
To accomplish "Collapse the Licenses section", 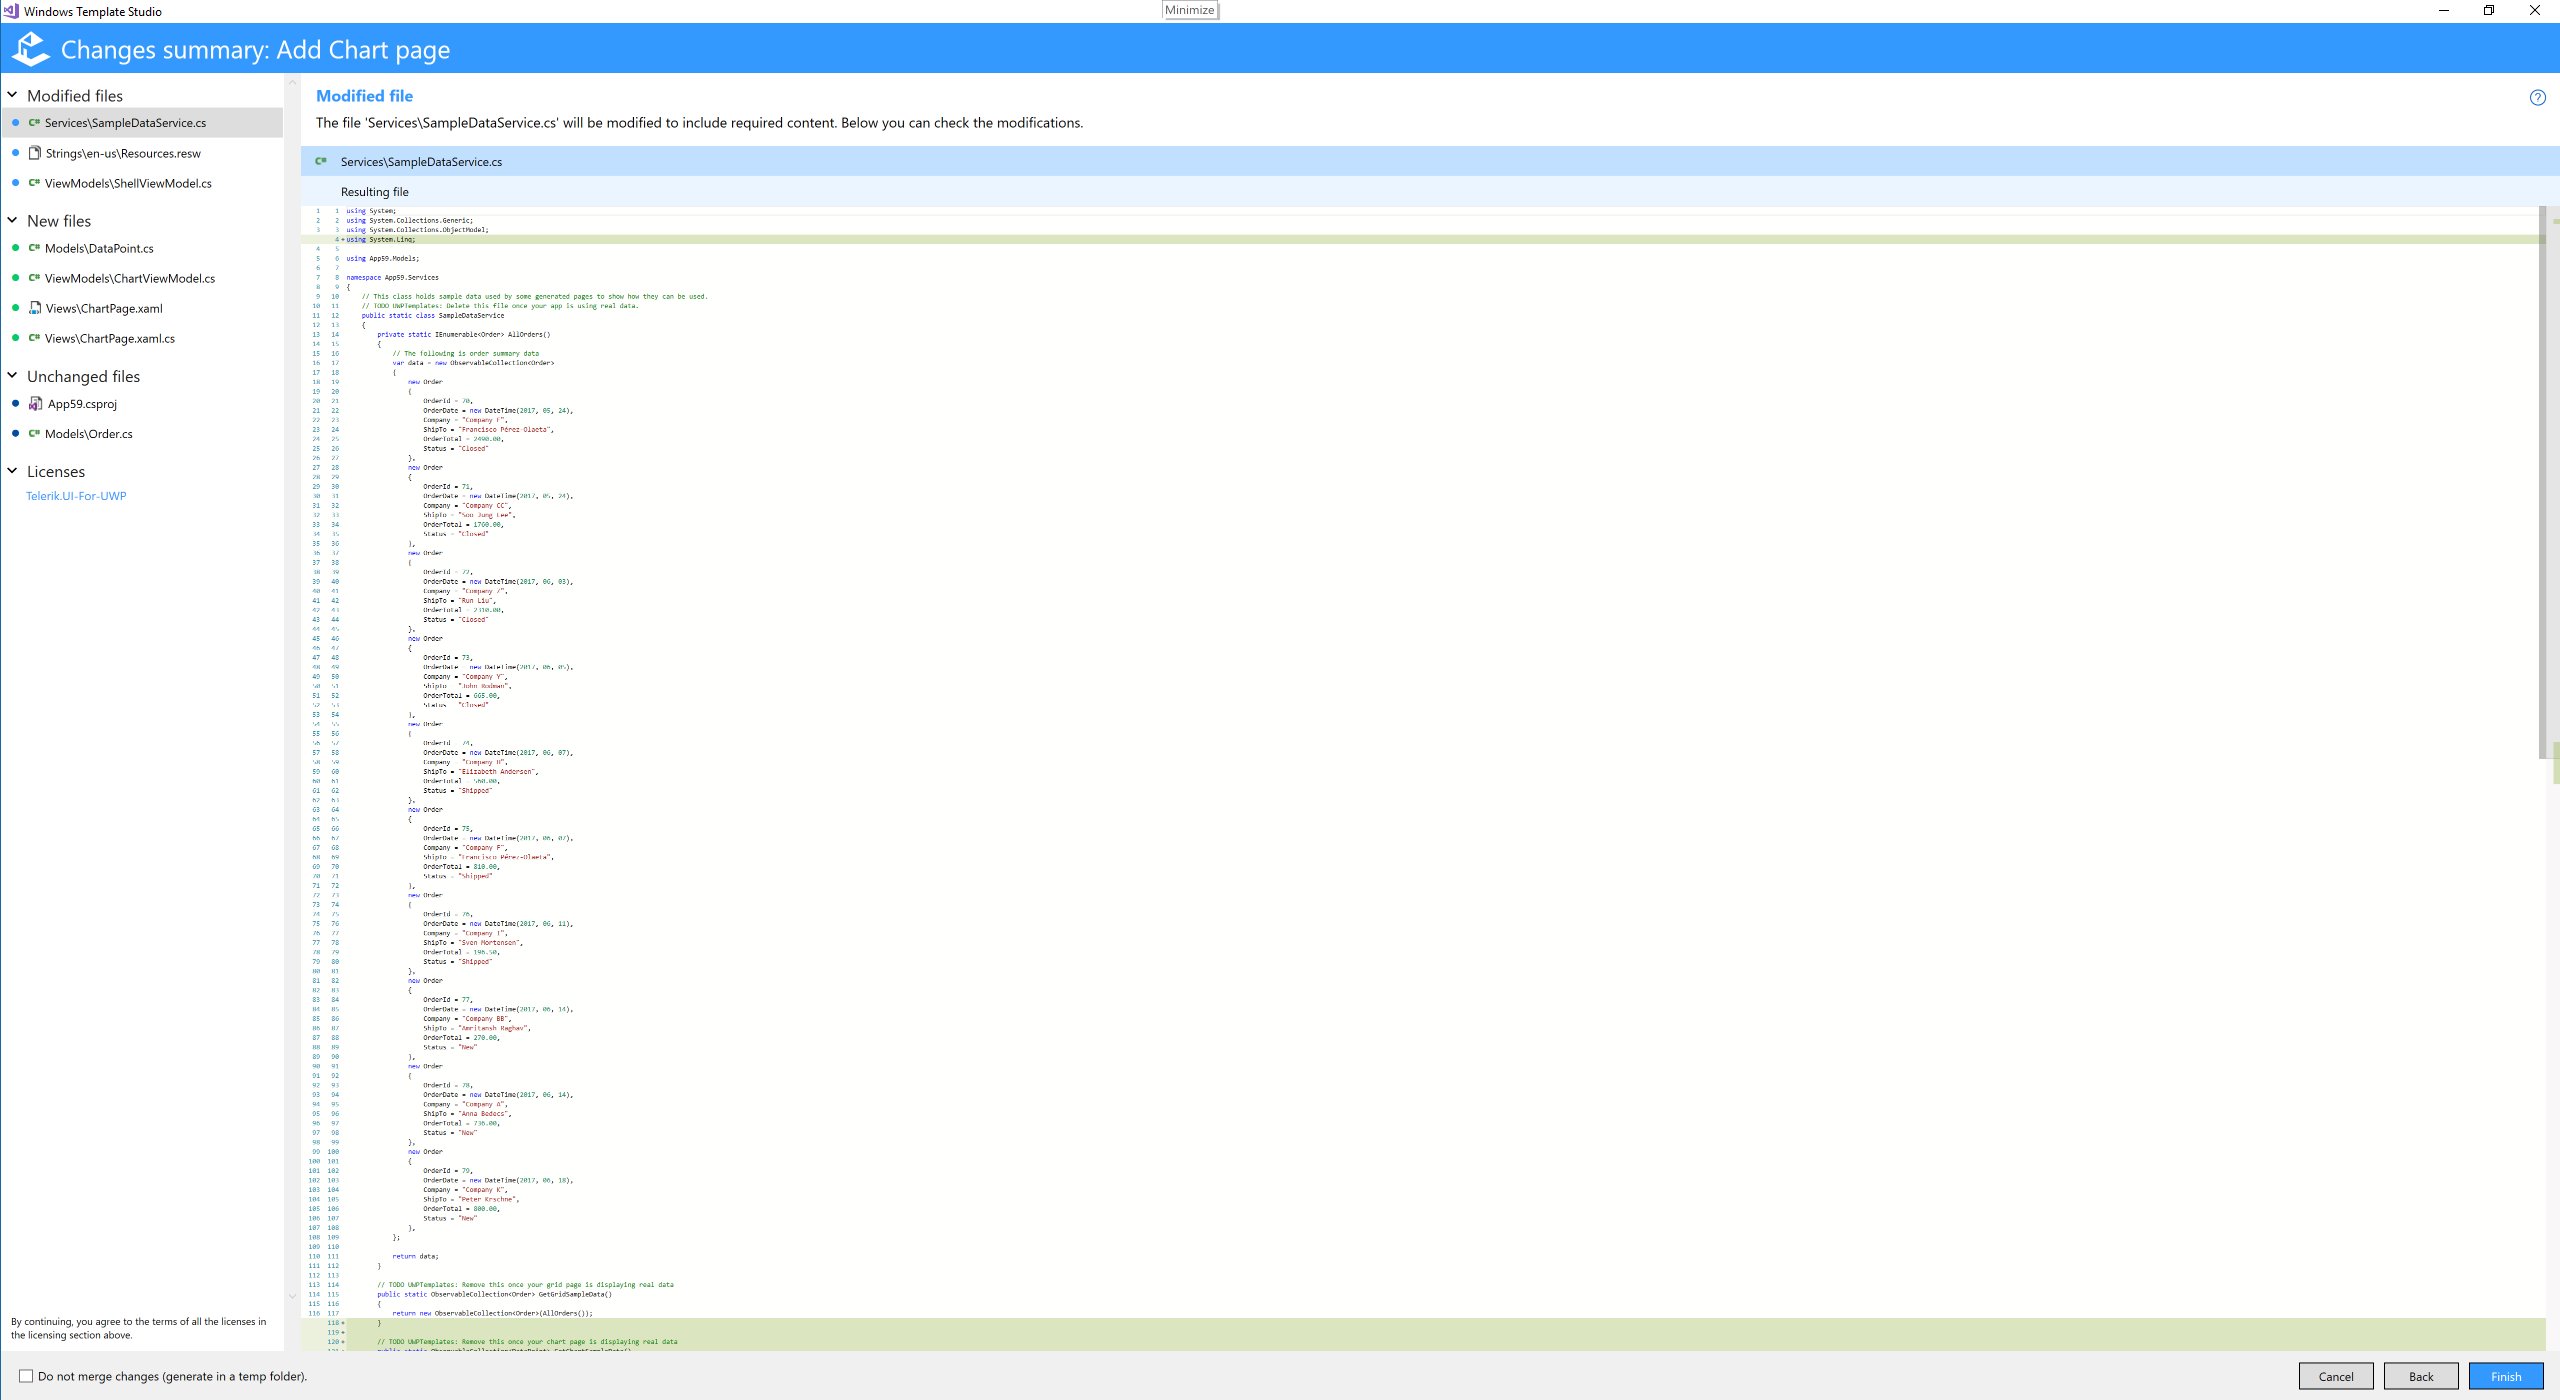I will pos(12,470).
